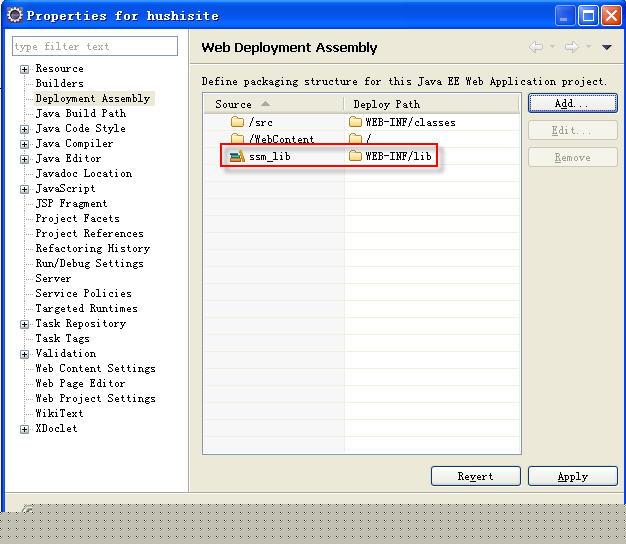Expand the XDoclet node
This screenshot has height=544, width=626.
24,429
